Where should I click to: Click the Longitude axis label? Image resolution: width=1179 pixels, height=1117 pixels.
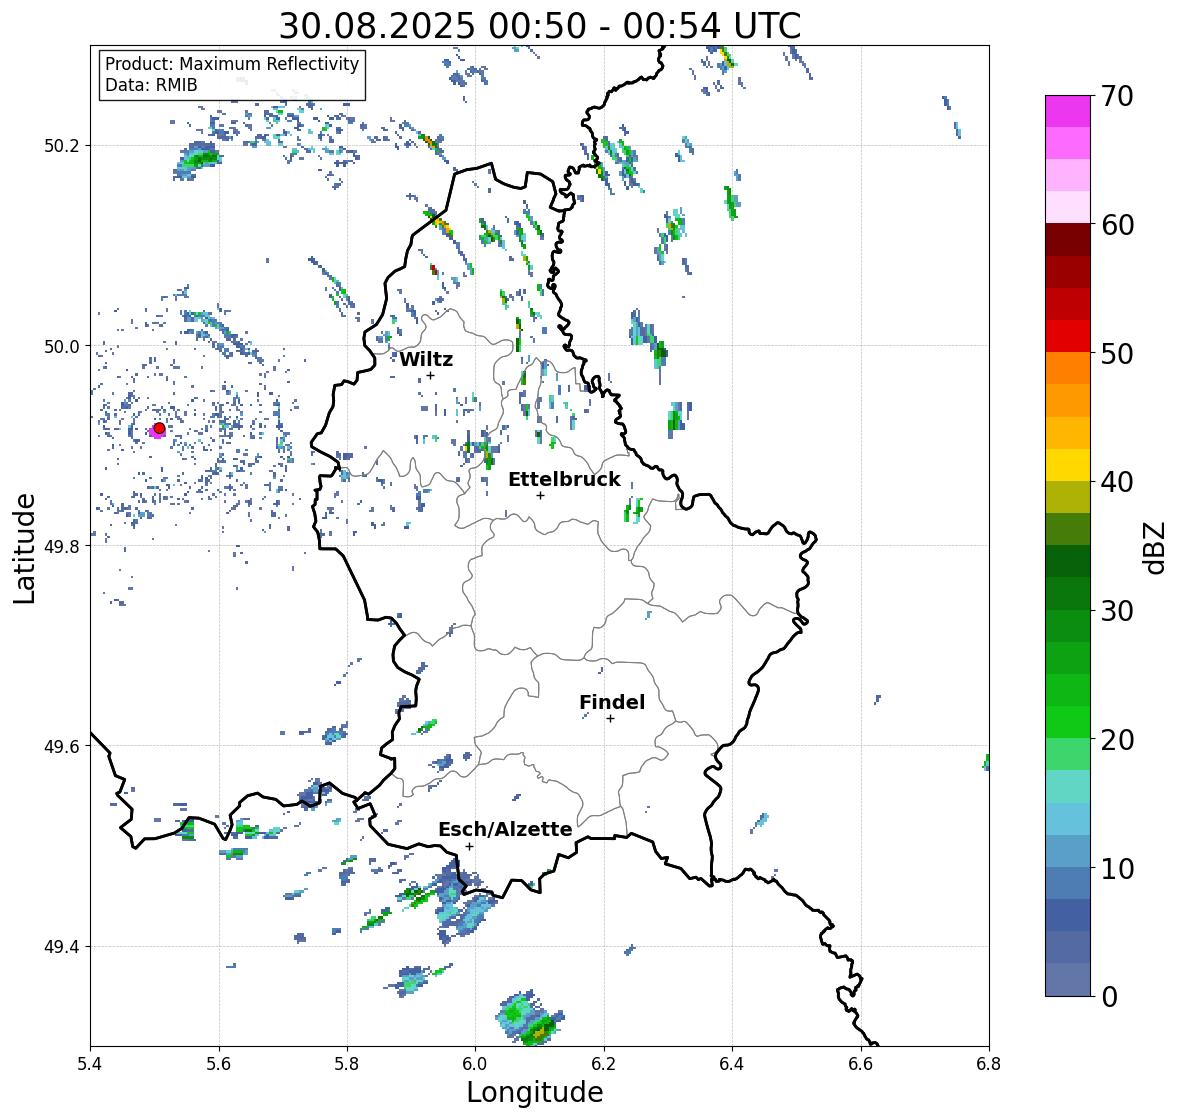tap(535, 1091)
